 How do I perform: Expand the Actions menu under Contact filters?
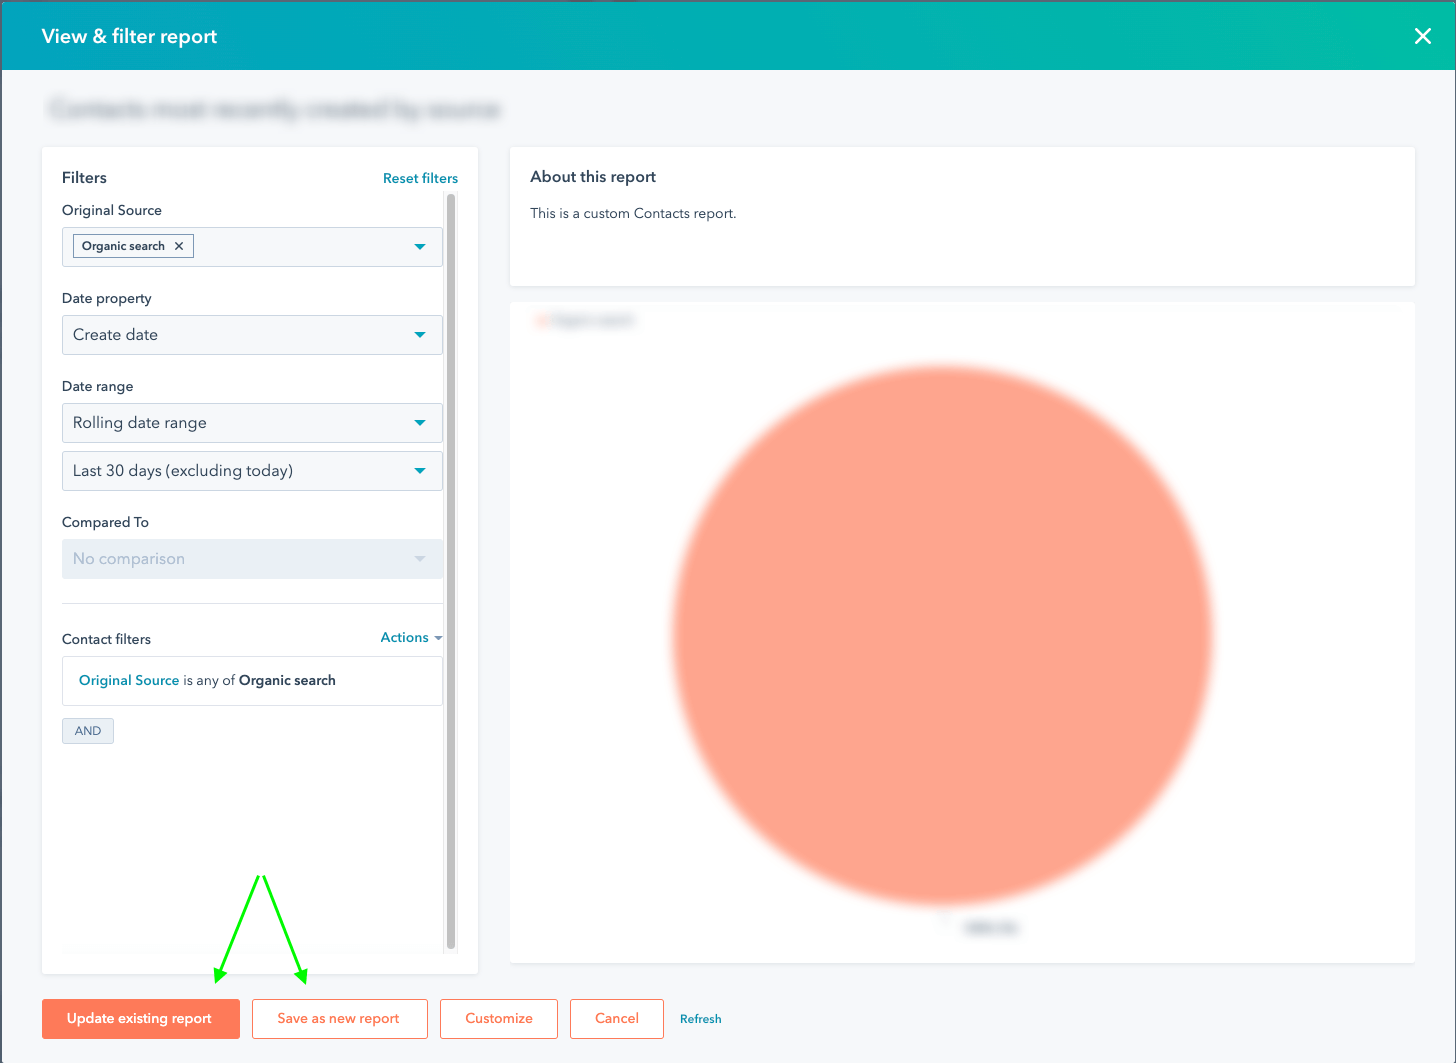405,637
